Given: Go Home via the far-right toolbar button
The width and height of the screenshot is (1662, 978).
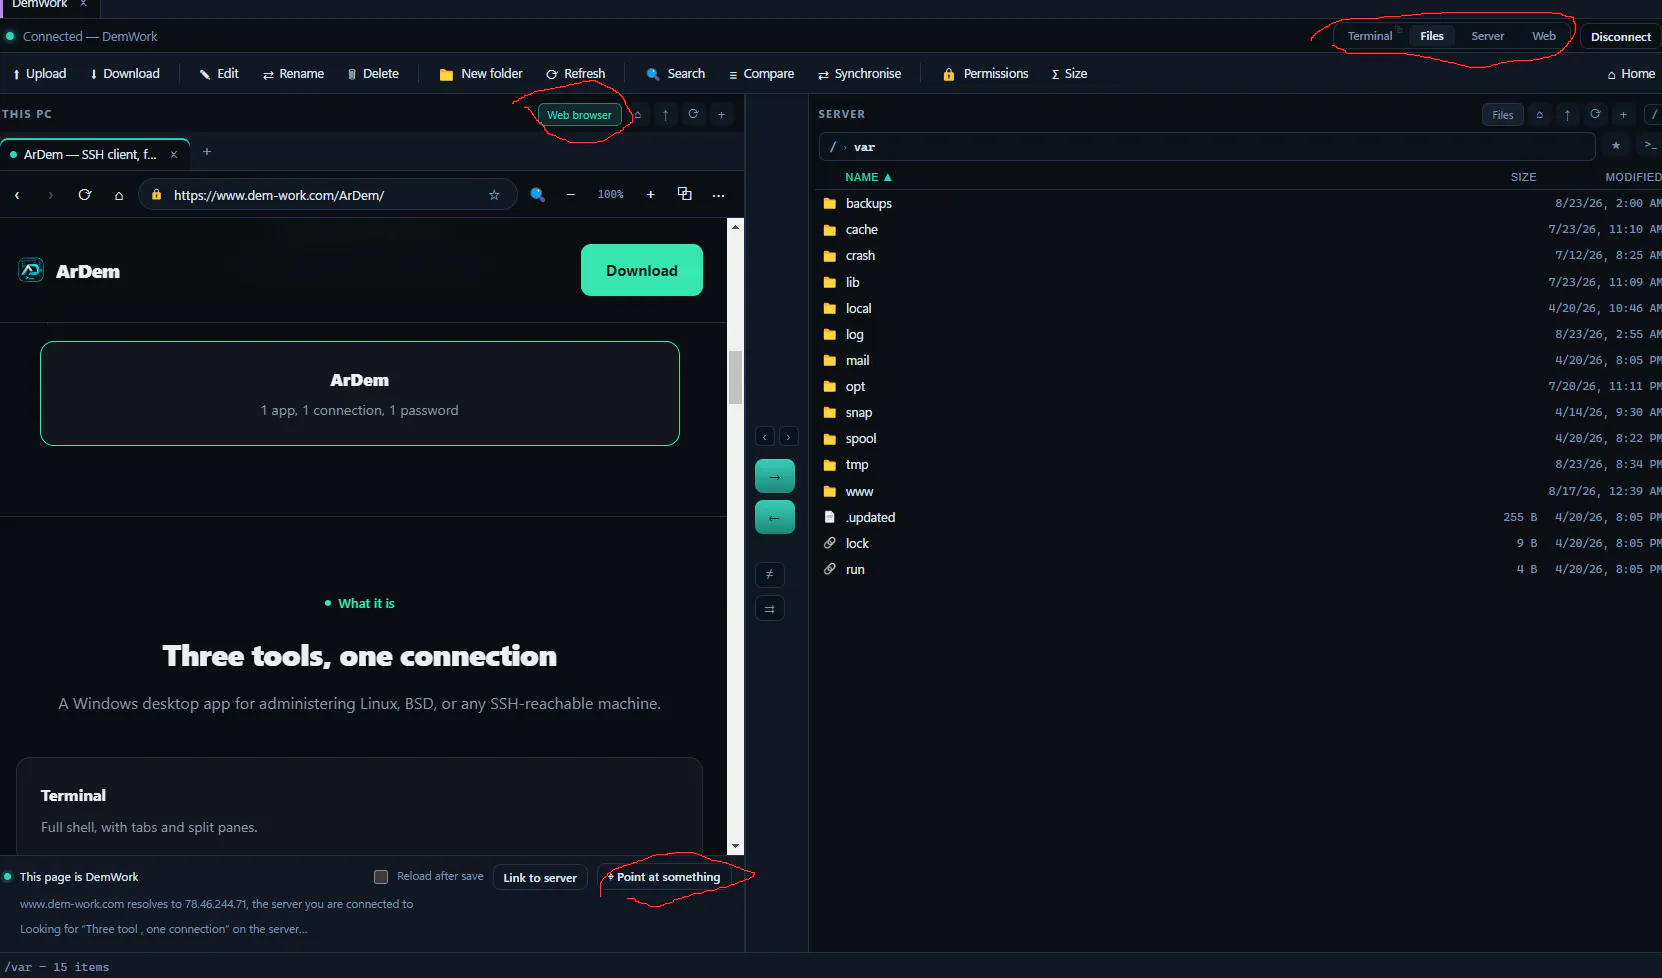Looking at the screenshot, I should tap(1631, 74).
